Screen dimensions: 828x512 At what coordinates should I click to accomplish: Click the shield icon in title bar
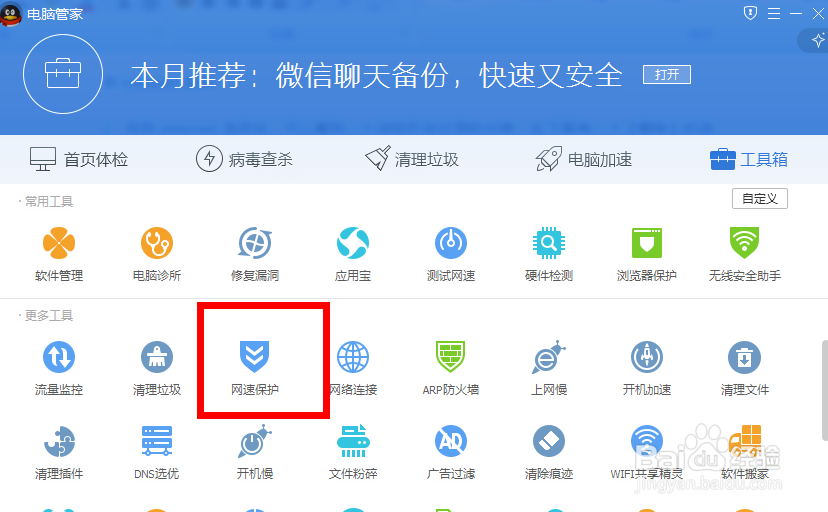click(x=750, y=13)
